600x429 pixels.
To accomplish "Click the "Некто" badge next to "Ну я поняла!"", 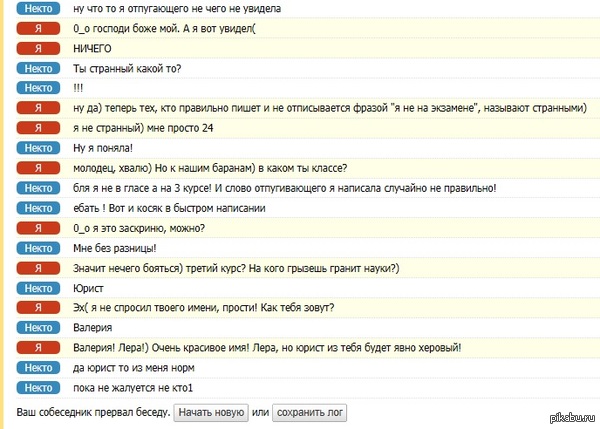I will pyautogui.click(x=39, y=148).
